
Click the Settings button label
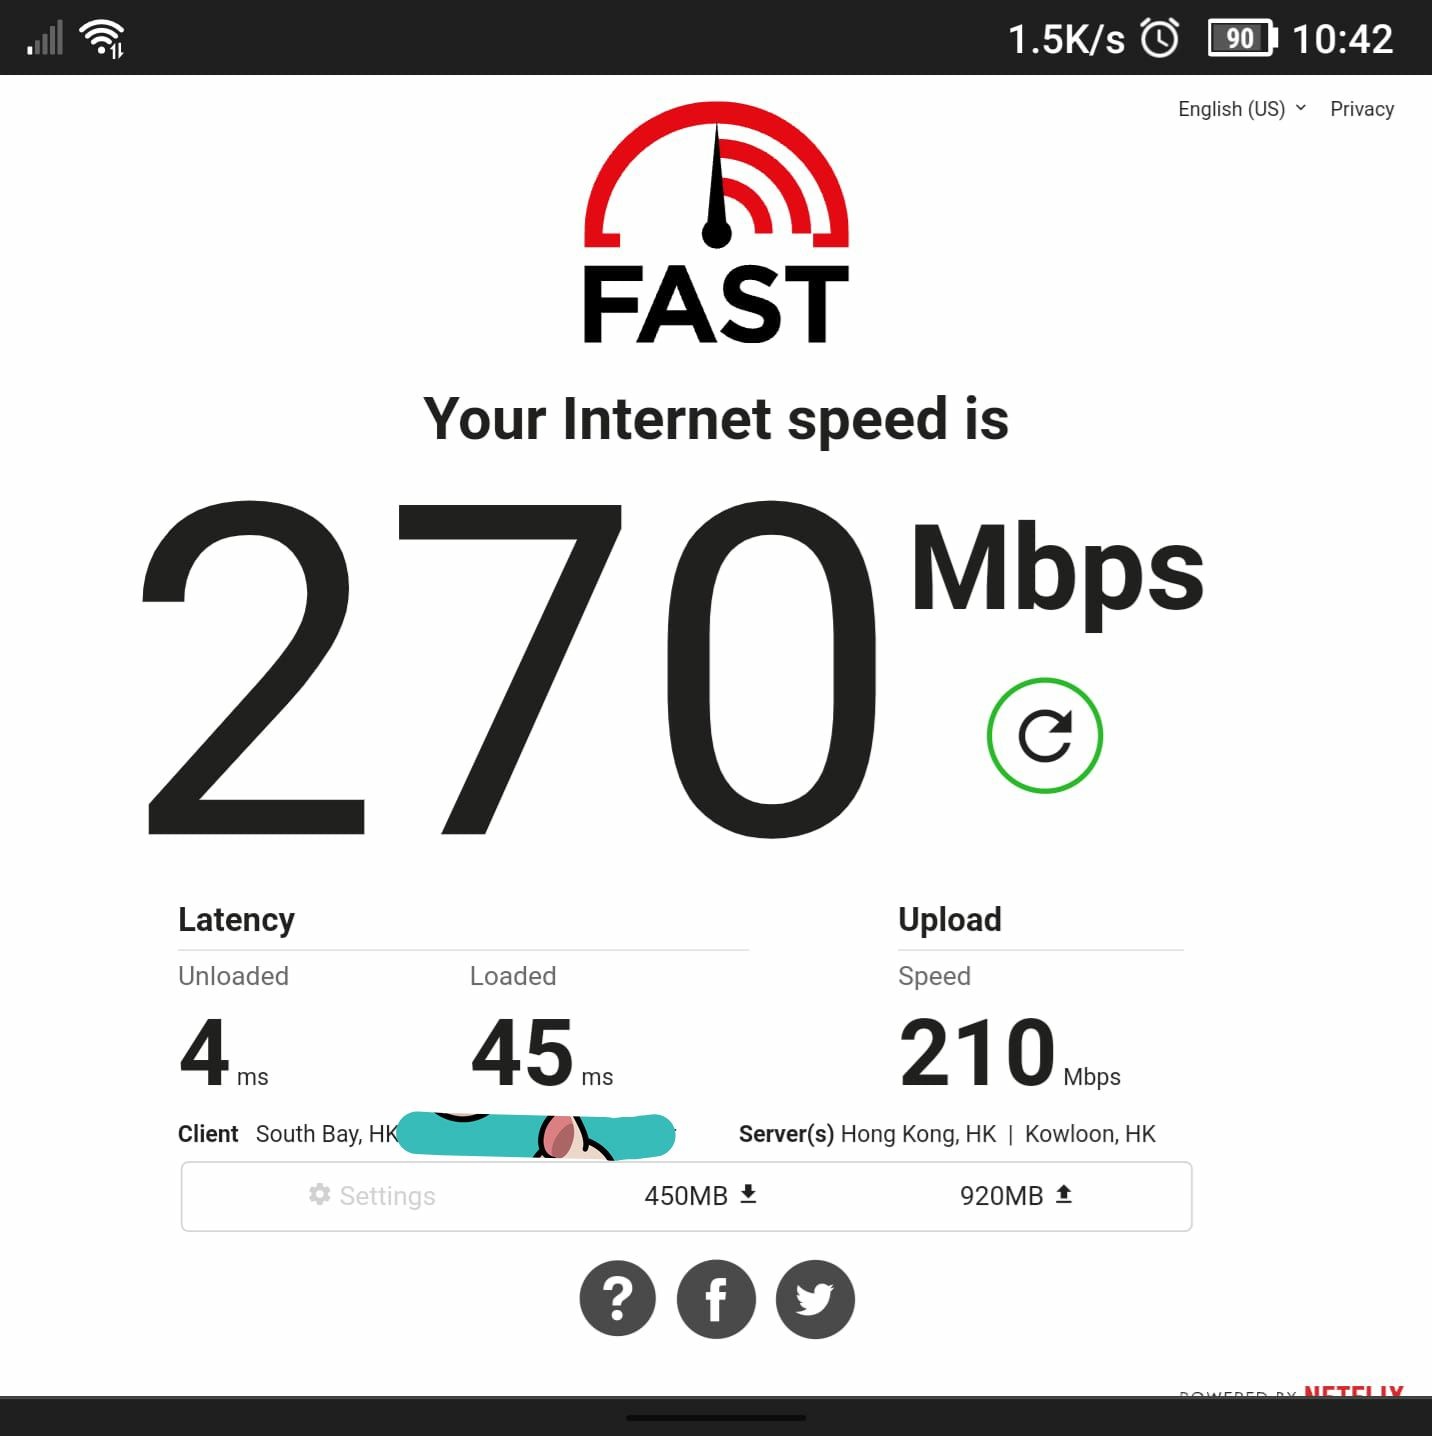click(x=387, y=1195)
